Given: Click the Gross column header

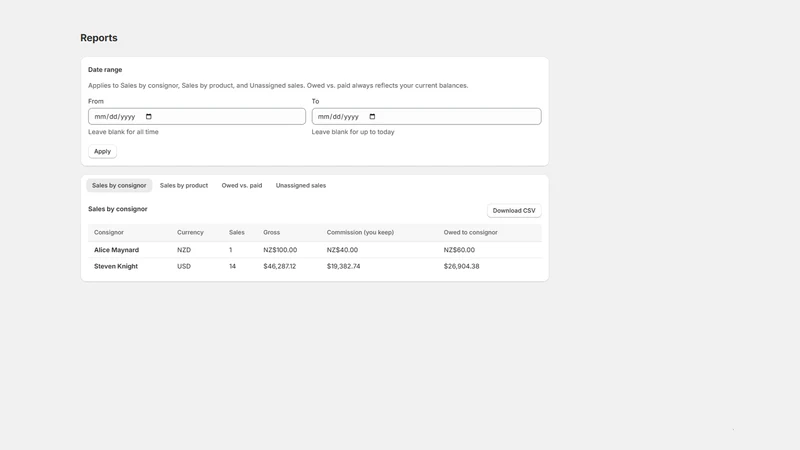Looking at the screenshot, I should pyautogui.click(x=271, y=232).
